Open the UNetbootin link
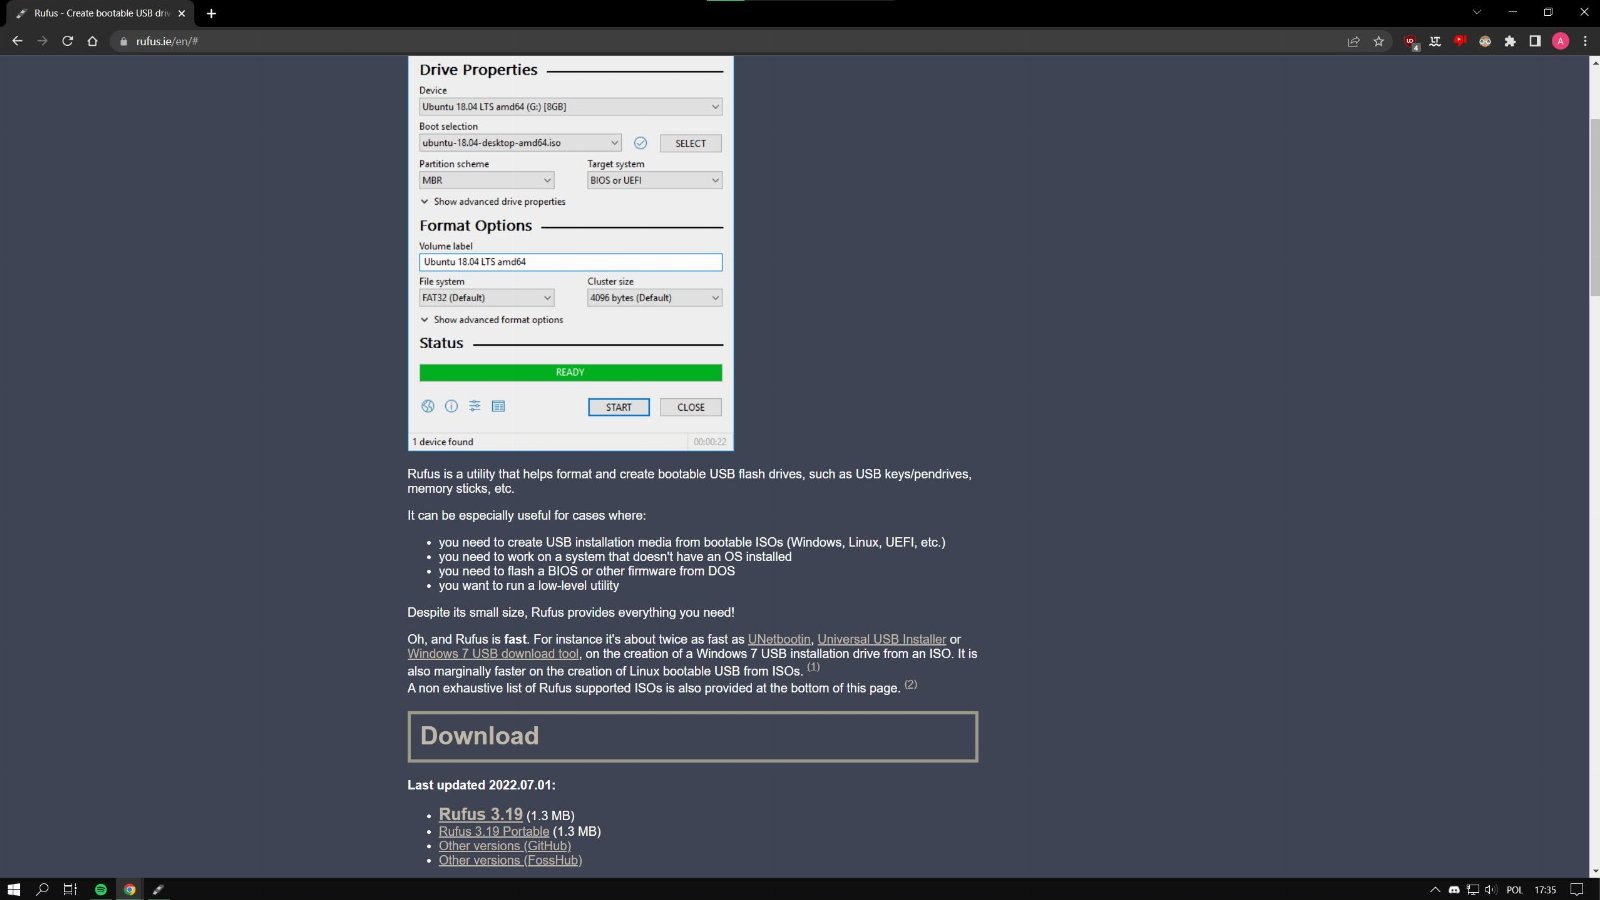This screenshot has width=1600, height=900. pyautogui.click(x=779, y=639)
